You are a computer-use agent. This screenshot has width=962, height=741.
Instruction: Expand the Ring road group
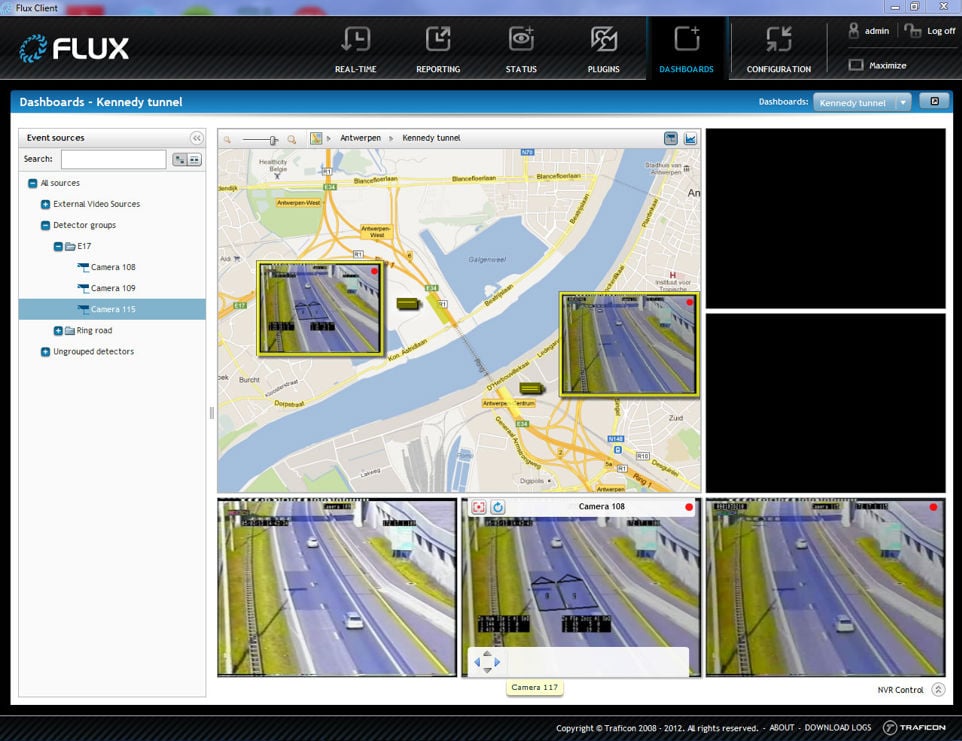coord(58,330)
